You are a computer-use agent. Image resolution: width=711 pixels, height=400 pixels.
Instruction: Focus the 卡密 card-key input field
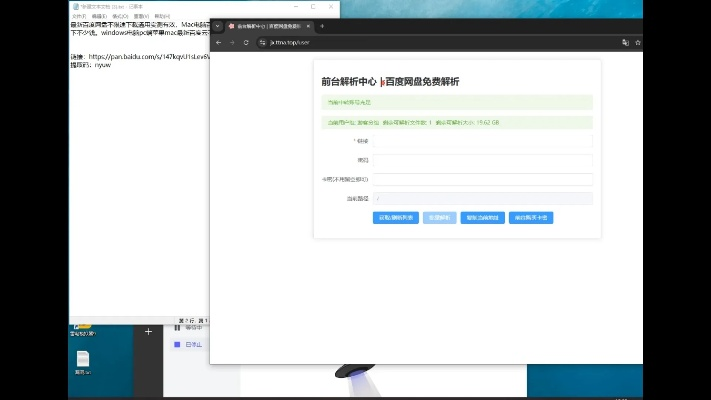pos(482,180)
